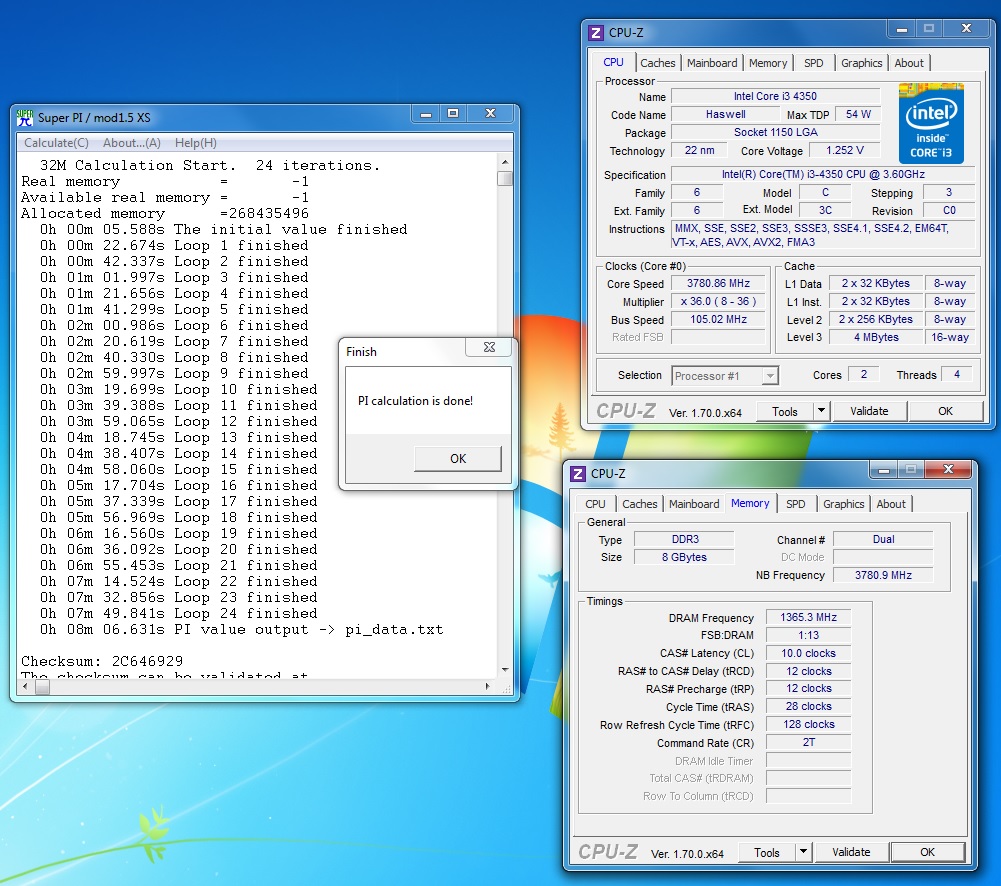Image resolution: width=1001 pixels, height=886 pixels.
Task: Expand the Tools dropdown arrow in lower CPU-Z
Action: click(804, 853)
